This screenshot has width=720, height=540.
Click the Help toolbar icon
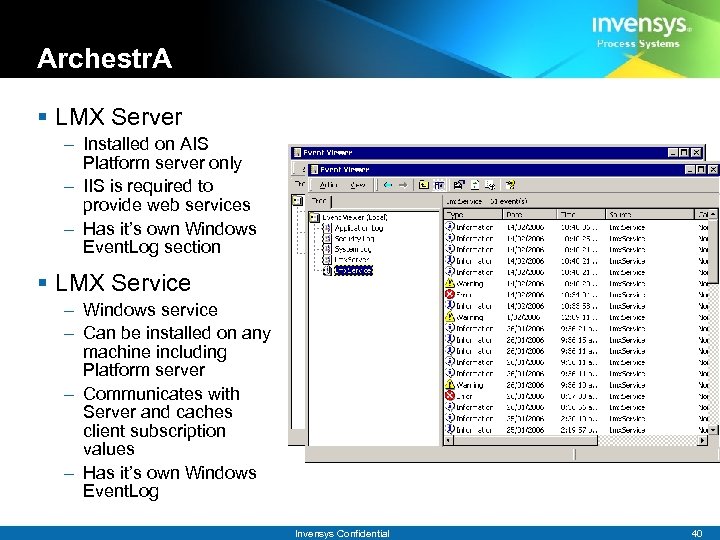click(510, 185)
